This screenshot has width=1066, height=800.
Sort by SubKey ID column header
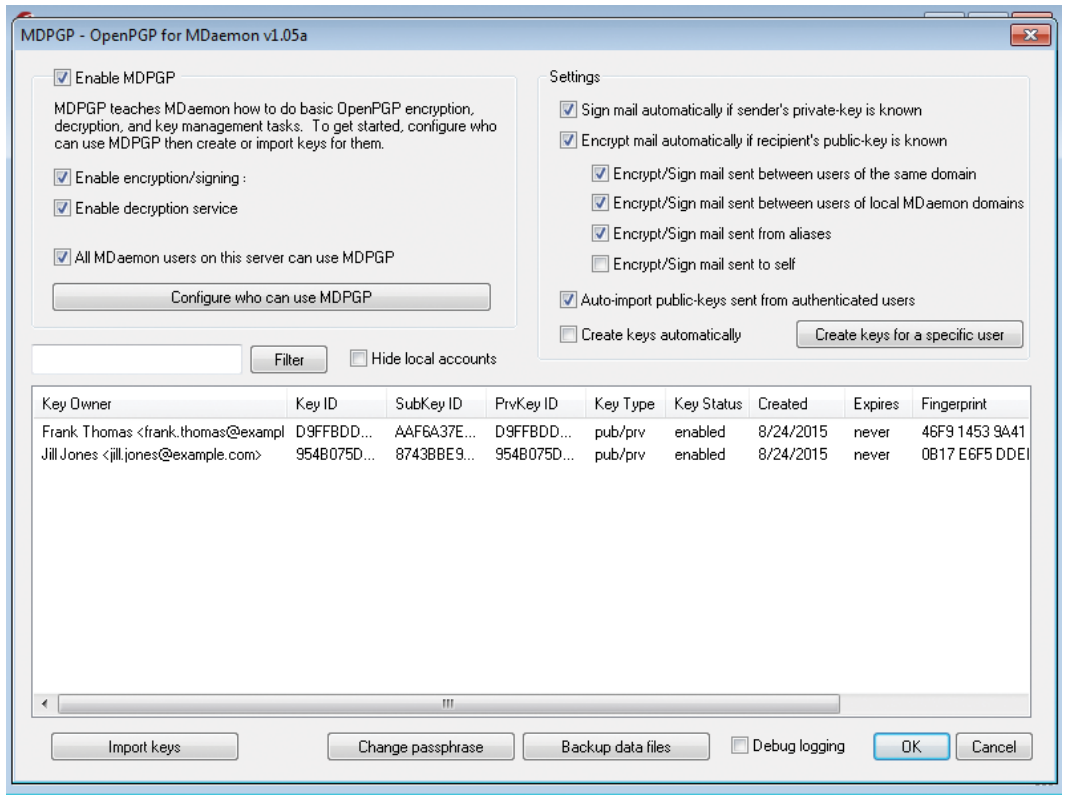tap(436, 404)
